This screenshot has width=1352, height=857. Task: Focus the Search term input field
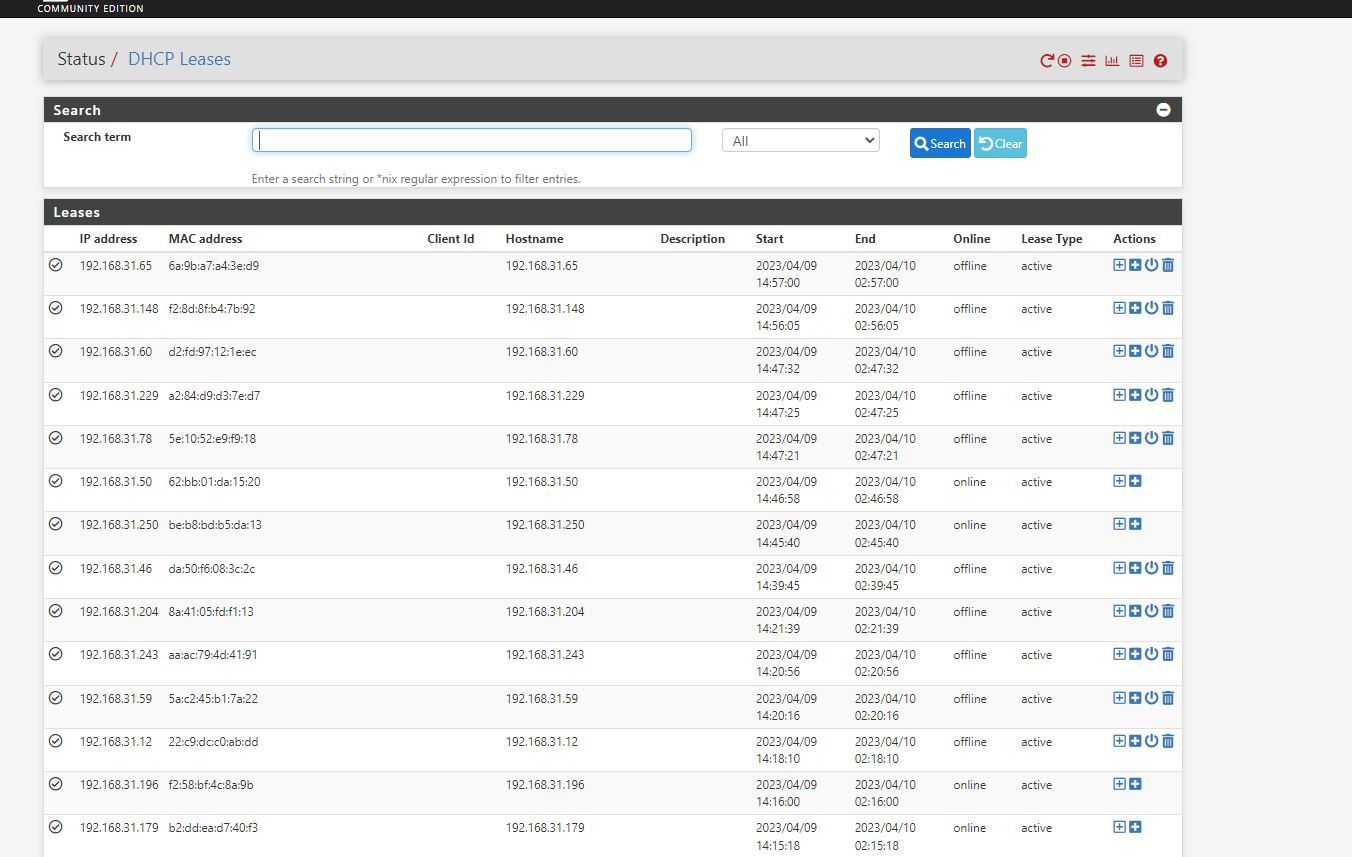click(x=472, y=140)
